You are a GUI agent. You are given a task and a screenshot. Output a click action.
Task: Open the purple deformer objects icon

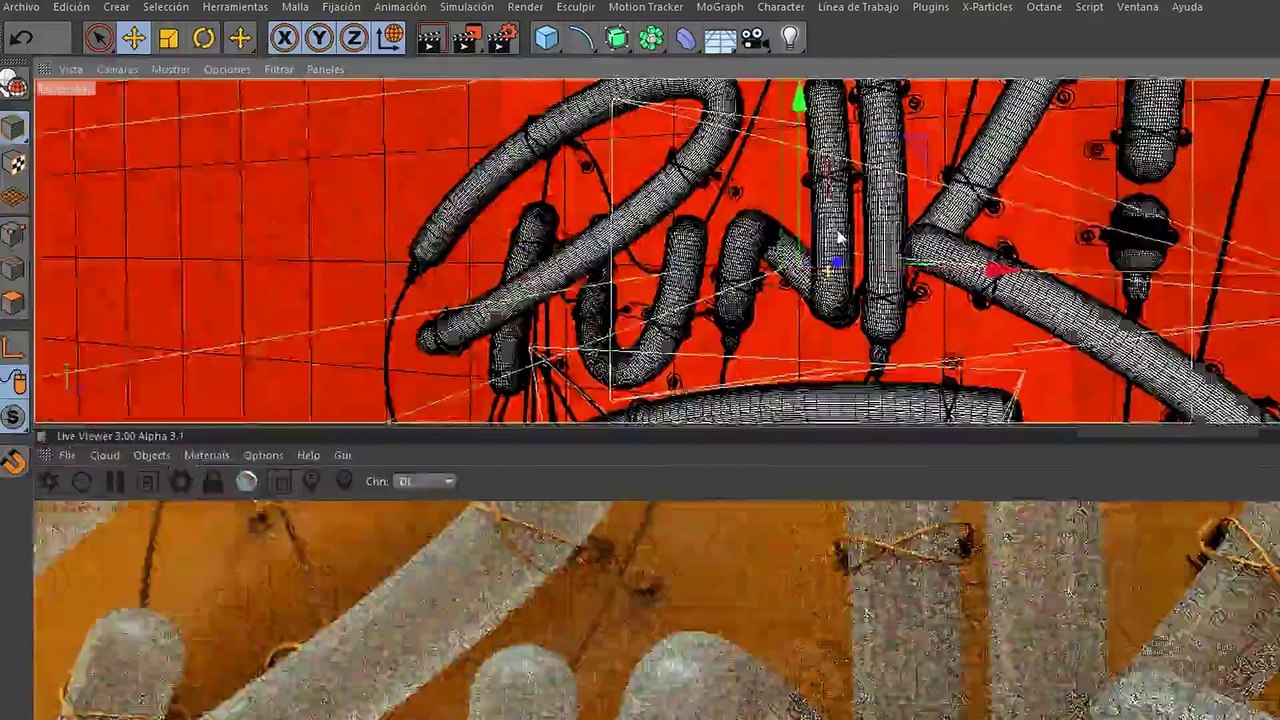pyautogui.click(x=685, y=39)
